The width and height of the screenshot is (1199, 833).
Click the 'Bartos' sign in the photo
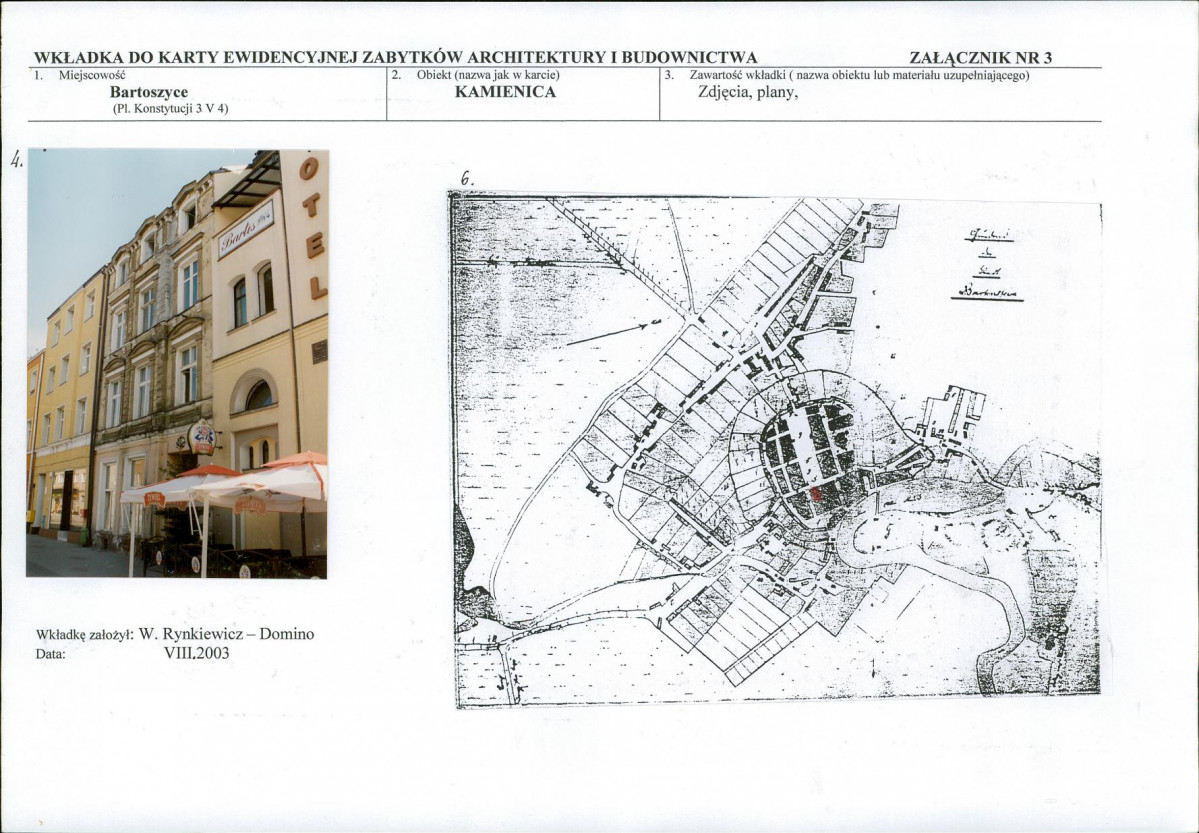pyautogui.click(x=245, y=229)
